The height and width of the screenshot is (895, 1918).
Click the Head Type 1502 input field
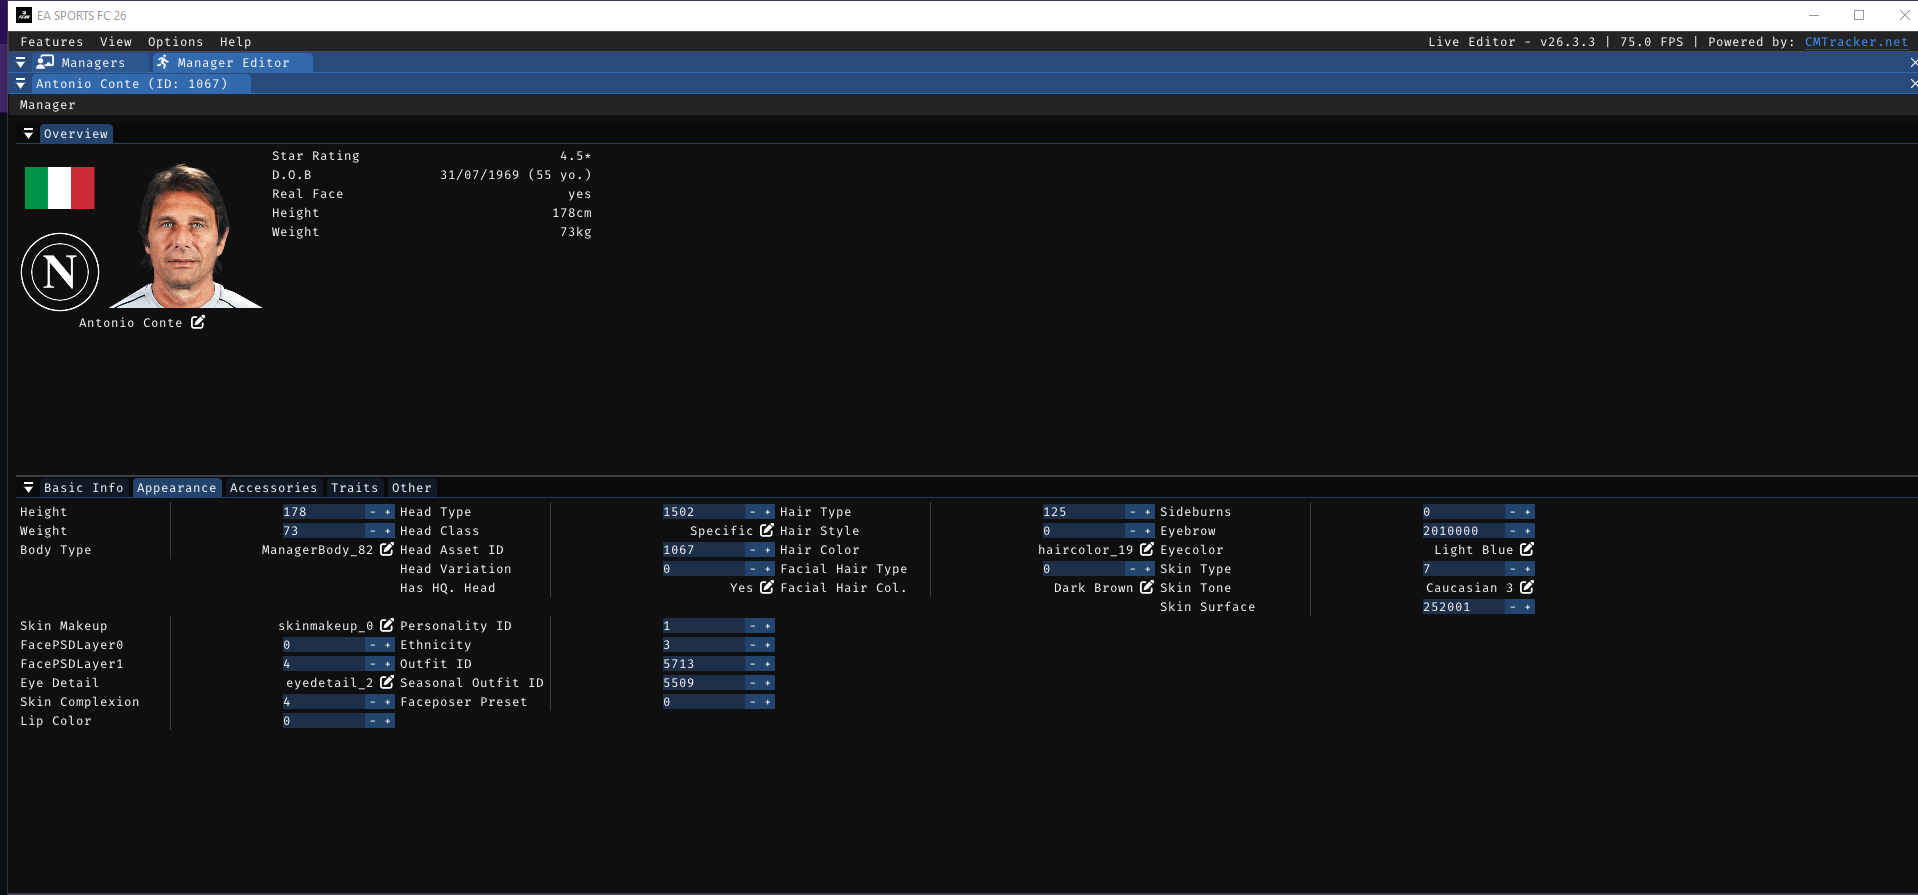click(x=702, y=512)
